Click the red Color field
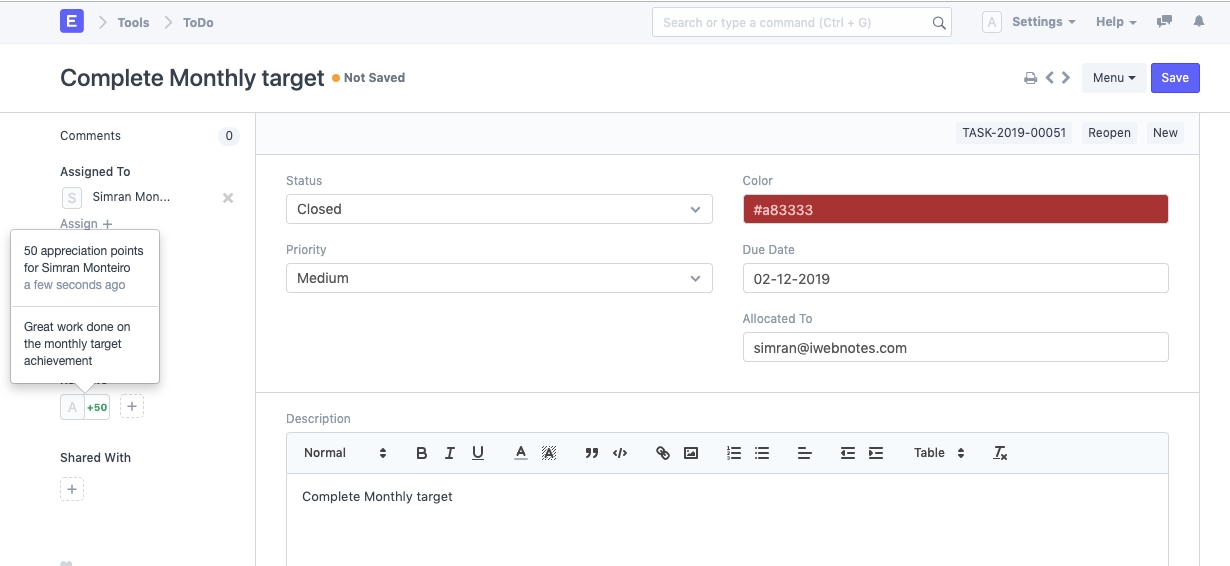1230x566 pixels. [955, 209]
